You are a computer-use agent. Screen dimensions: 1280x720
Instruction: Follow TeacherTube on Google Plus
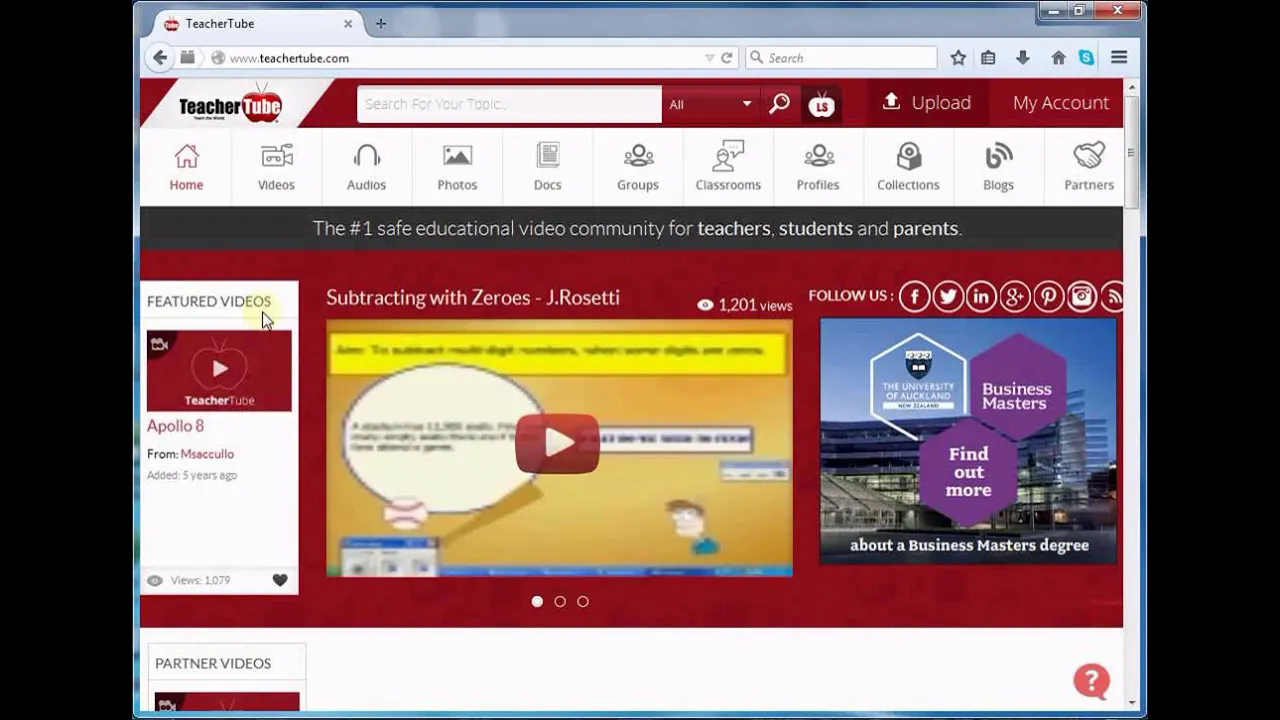[x=1014, y=296]
